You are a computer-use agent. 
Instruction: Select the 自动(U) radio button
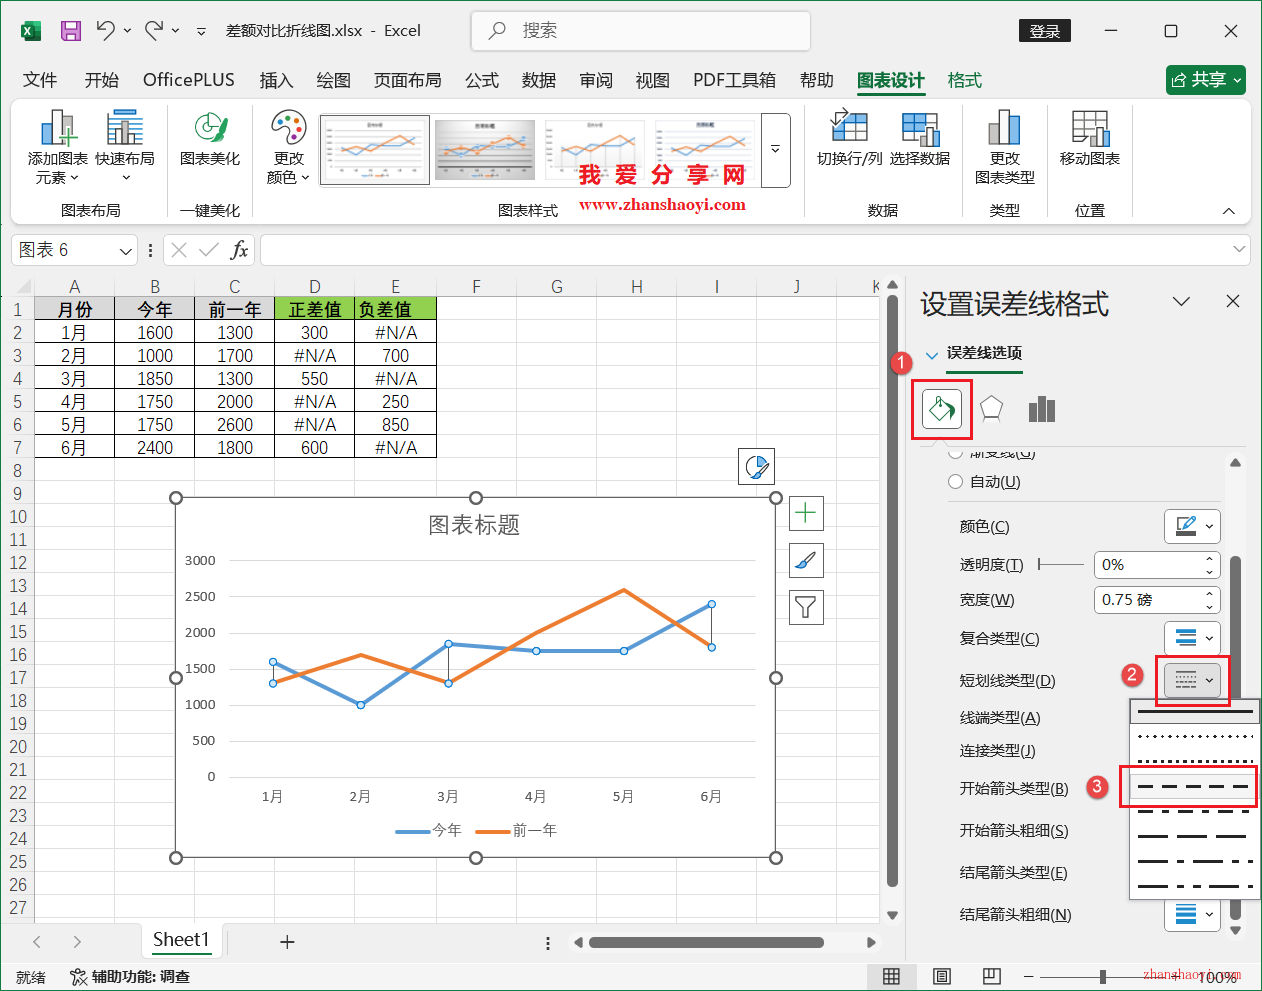(955, 481)
